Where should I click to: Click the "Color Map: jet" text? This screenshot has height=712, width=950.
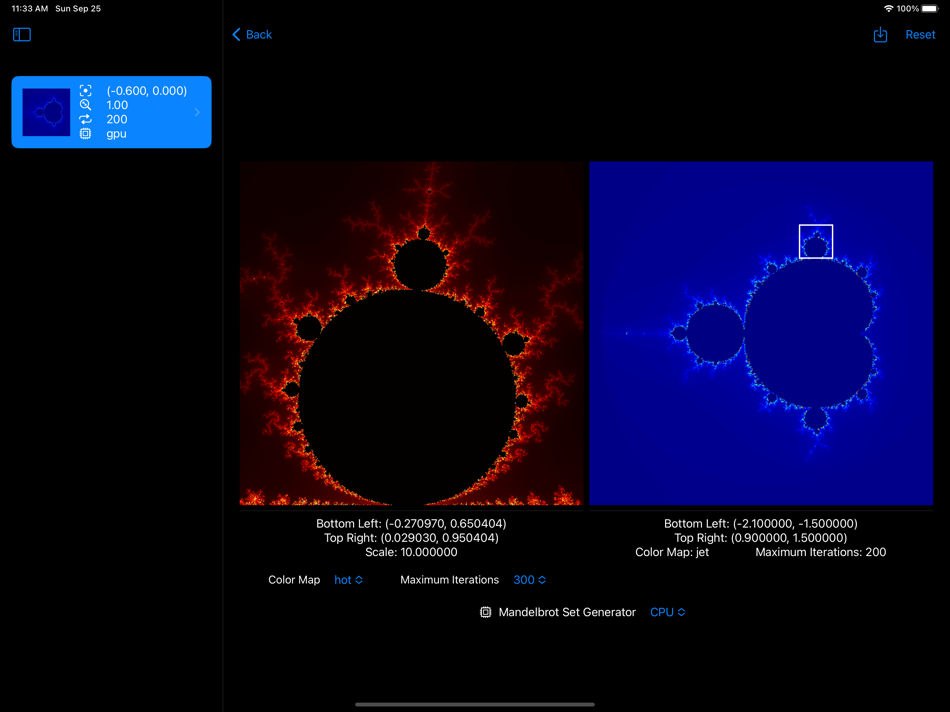tap(672, 552)
